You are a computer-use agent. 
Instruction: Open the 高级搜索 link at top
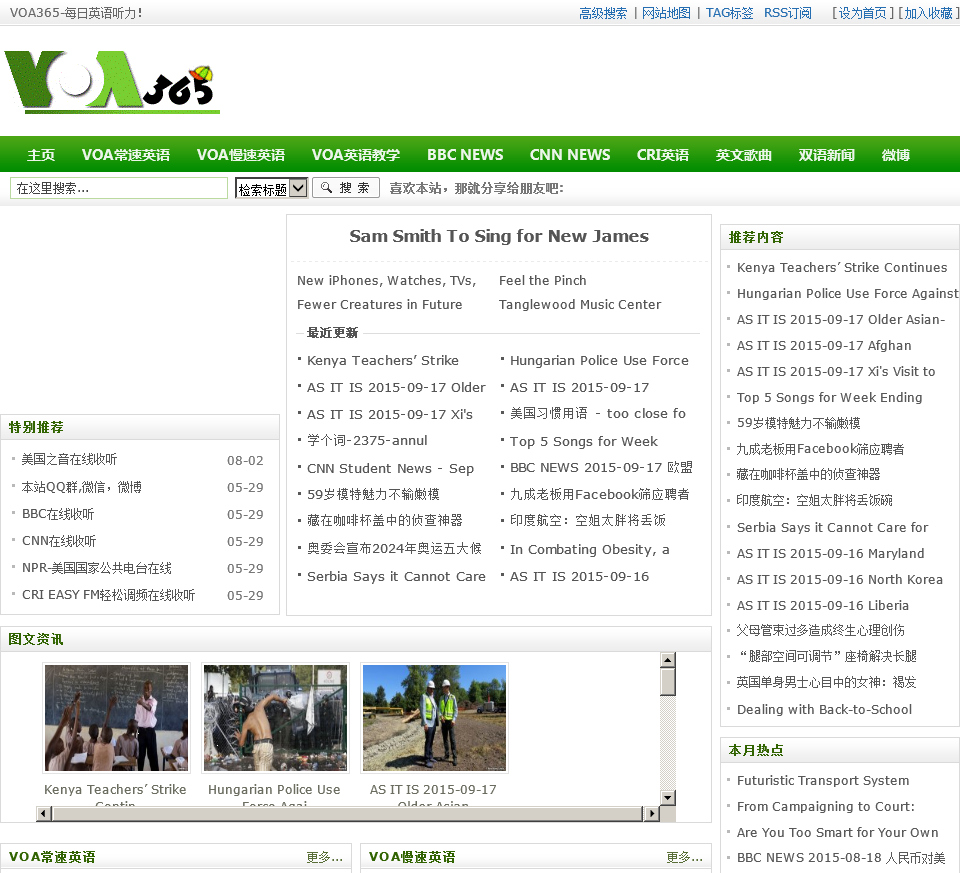click(603, 13)
